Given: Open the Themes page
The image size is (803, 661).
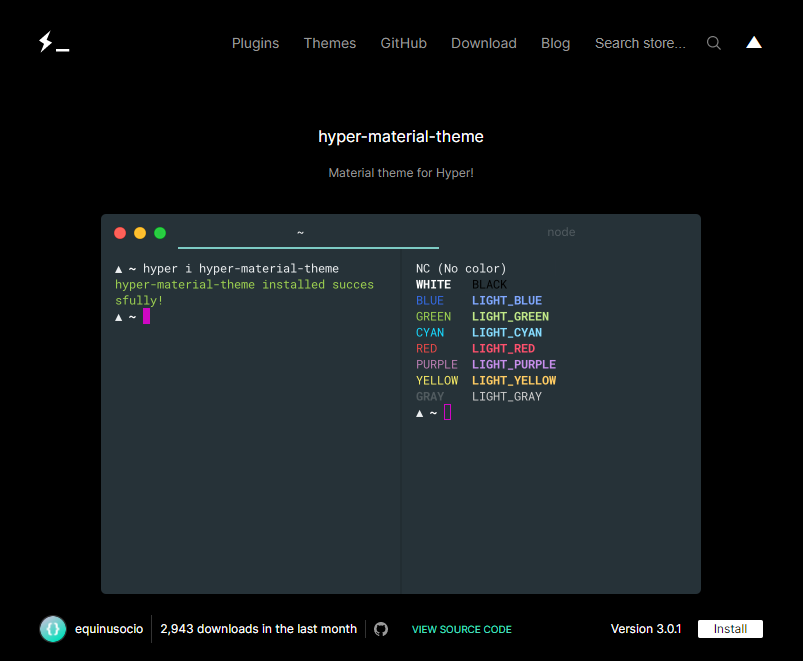Looking at the screenshot, I should [330, 43].
